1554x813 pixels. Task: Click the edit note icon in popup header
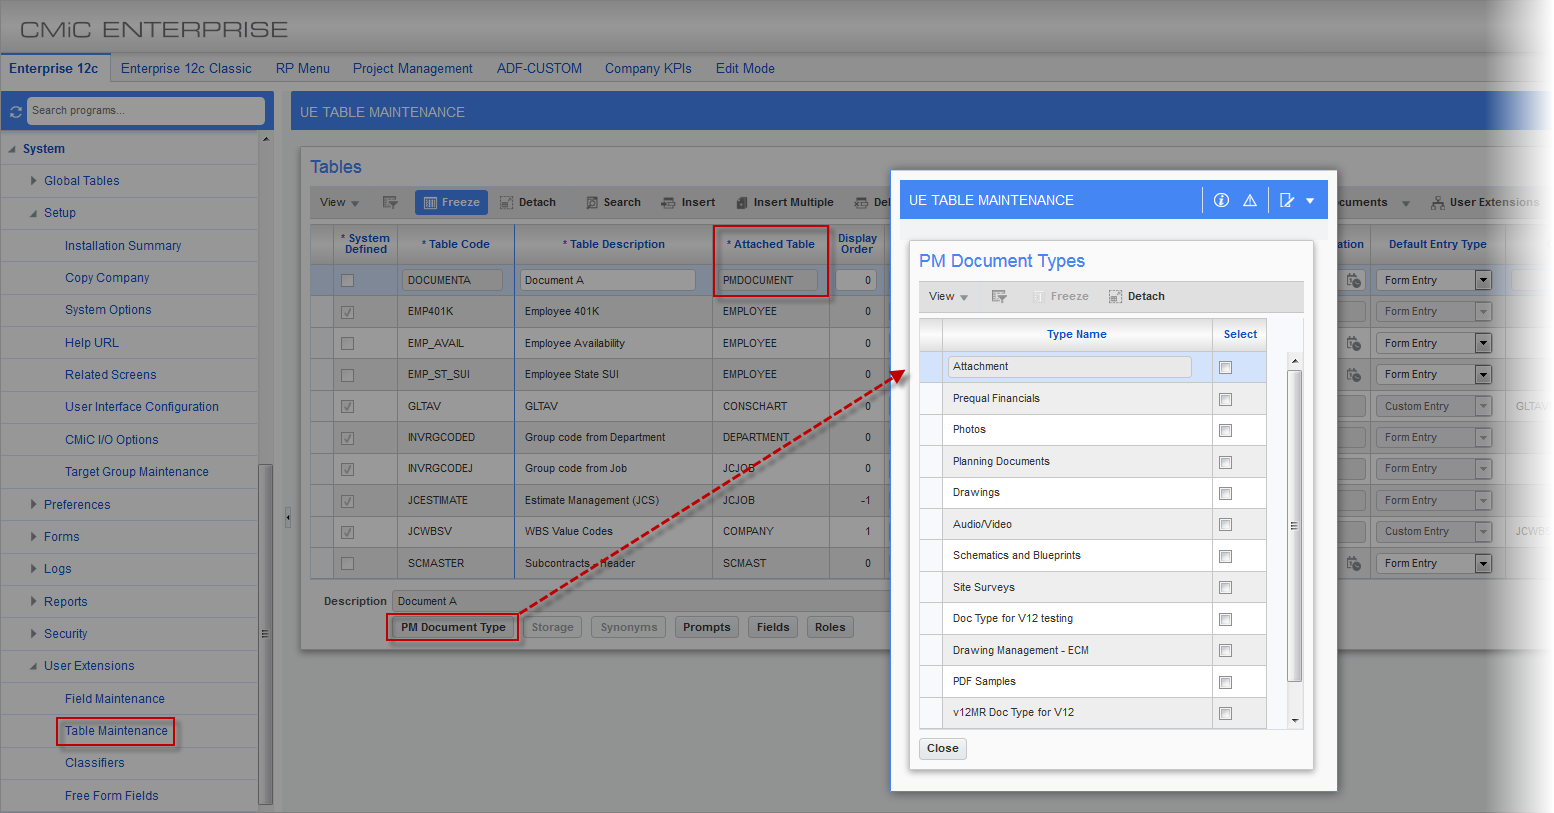click(1287, 200)
